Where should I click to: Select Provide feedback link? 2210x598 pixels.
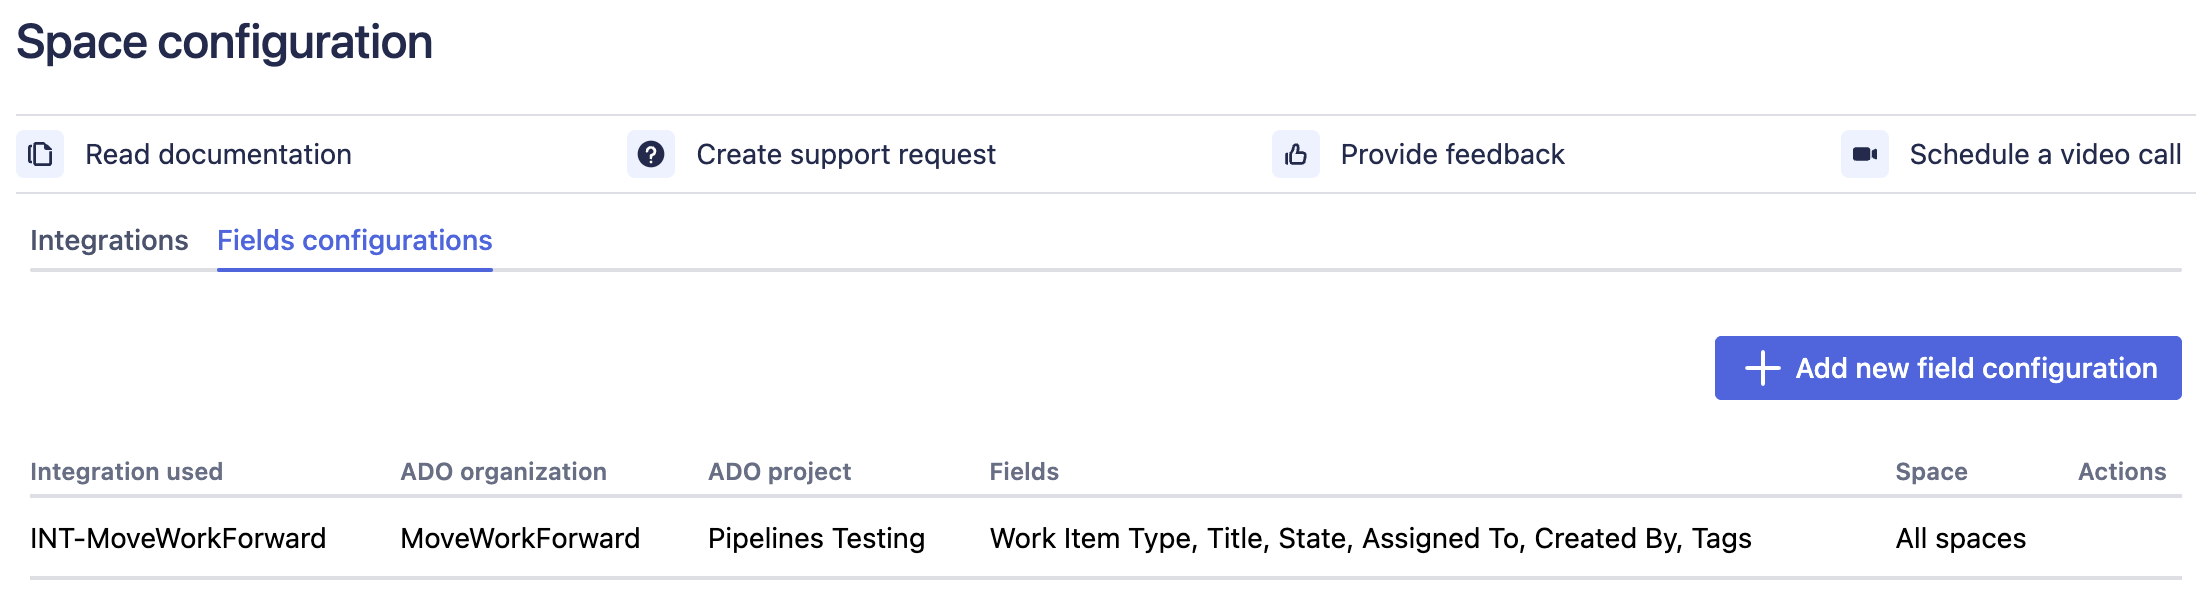1452,154
